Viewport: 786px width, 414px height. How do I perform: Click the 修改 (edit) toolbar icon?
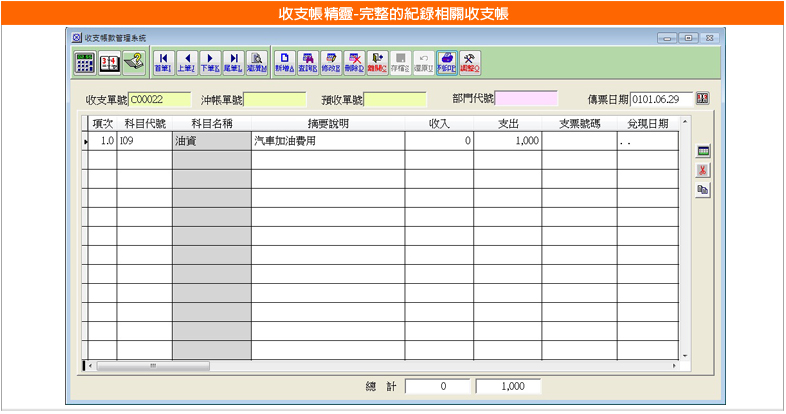pyautogui.click(x=331, y=62)
